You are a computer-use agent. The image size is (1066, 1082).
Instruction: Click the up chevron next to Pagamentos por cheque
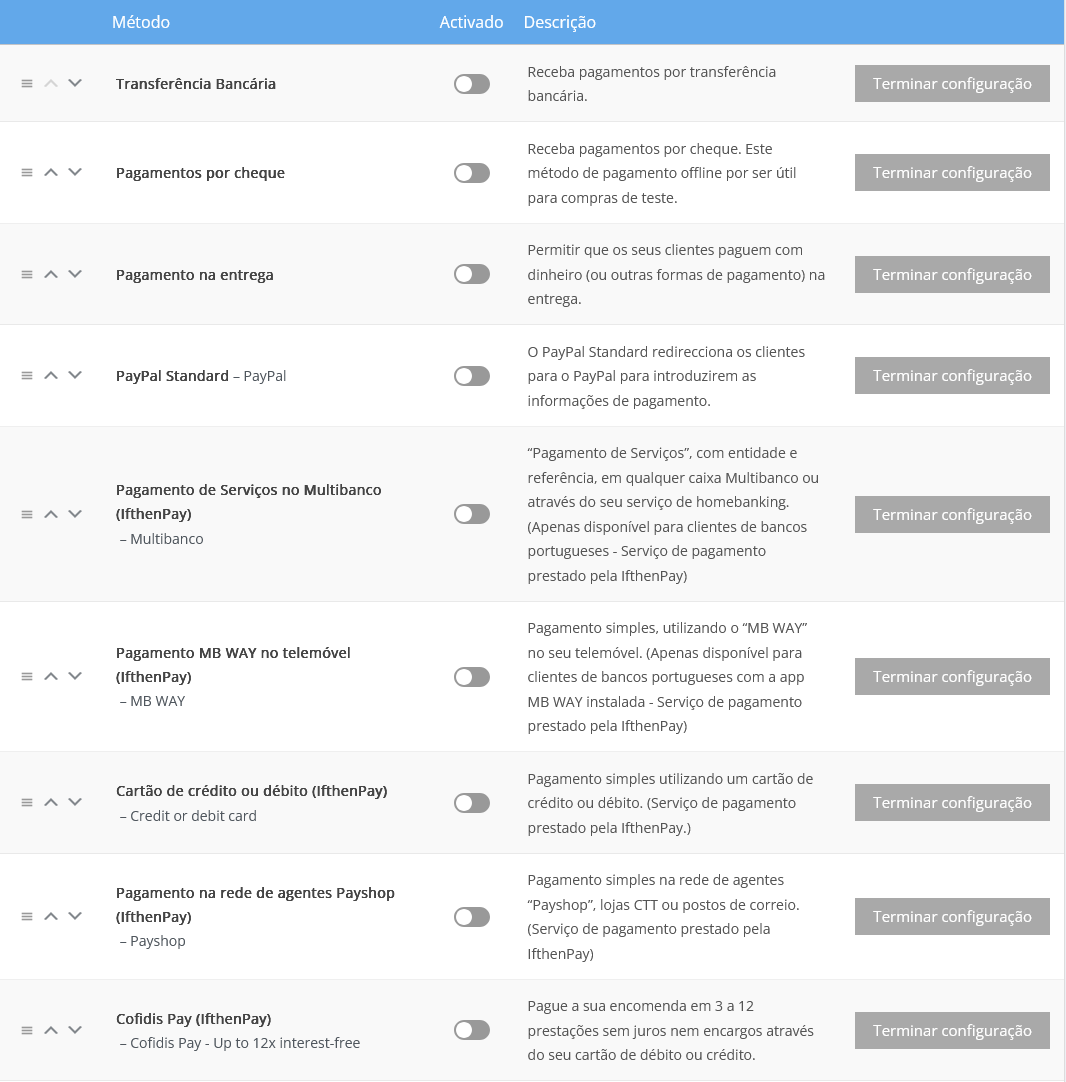[50, 172]
